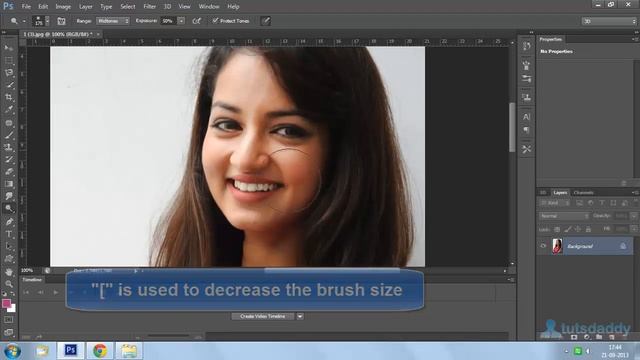Set foreground color via pink swatch
The height and width of the screenshot is (360, 640).
6,303
